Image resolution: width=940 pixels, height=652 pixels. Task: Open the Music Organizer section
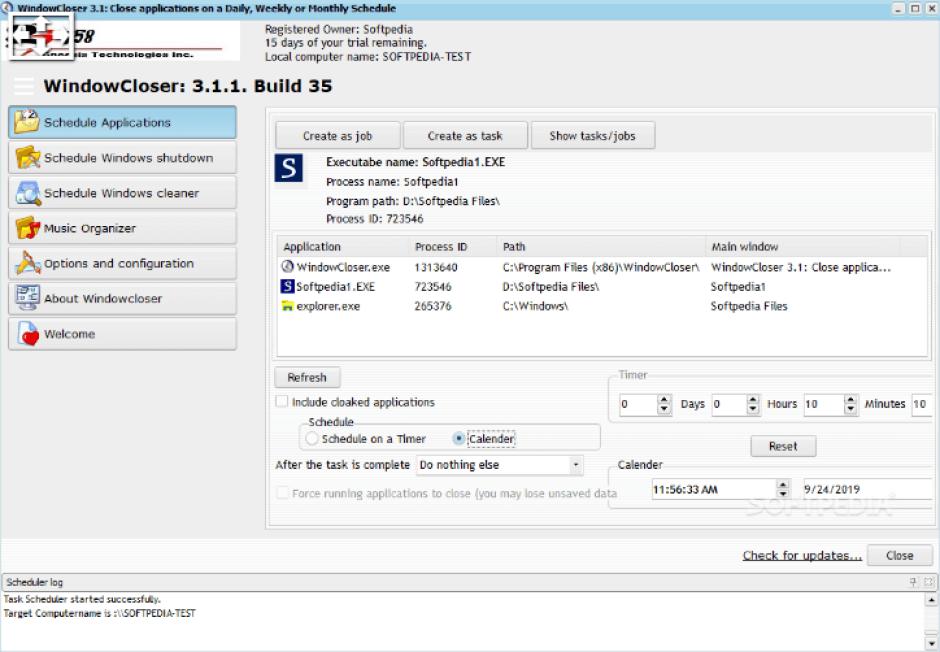point(122,228)
